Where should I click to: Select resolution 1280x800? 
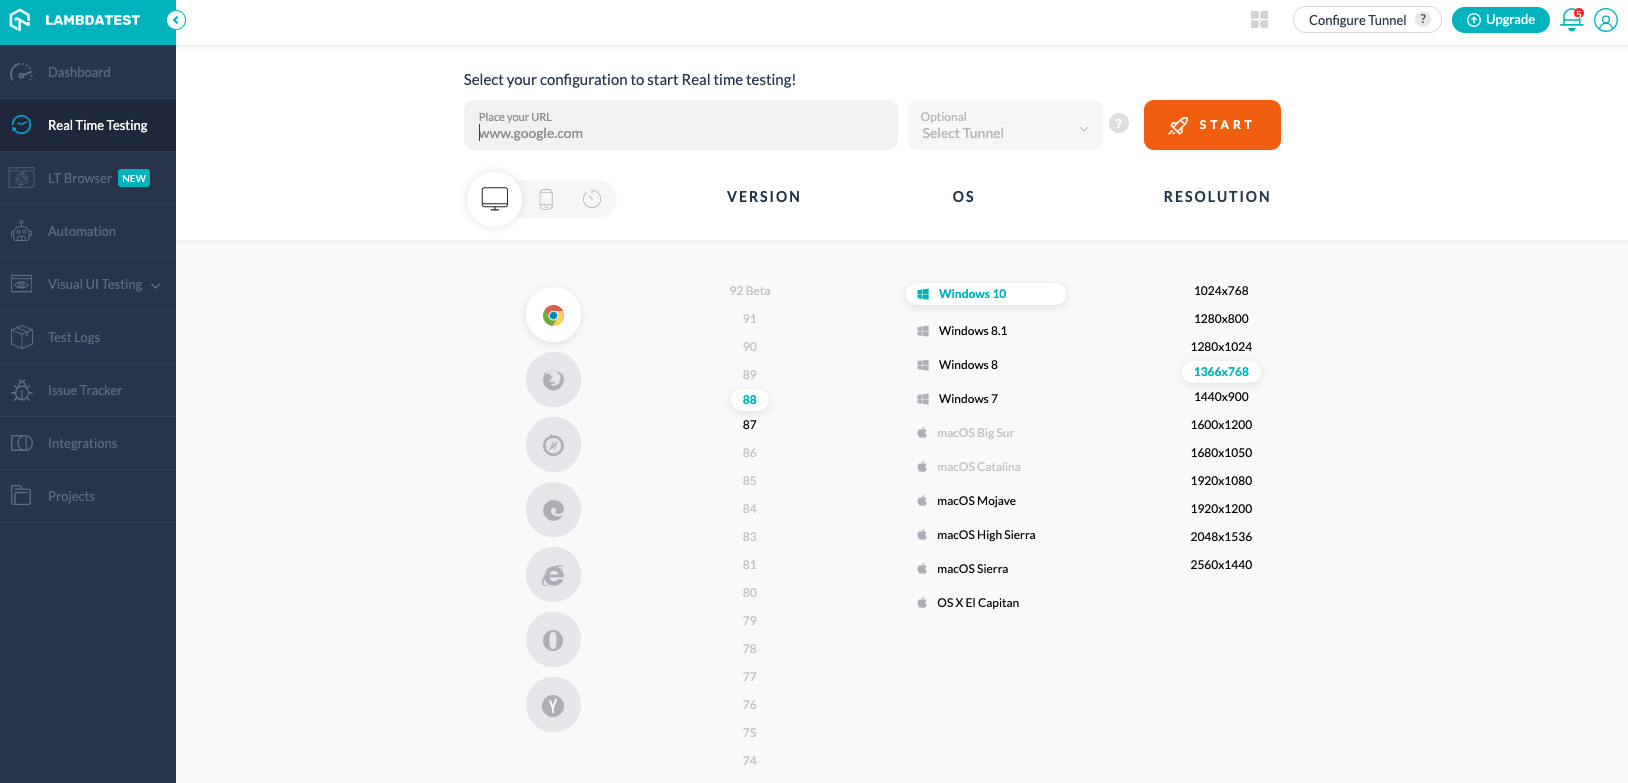[1221, 319]
